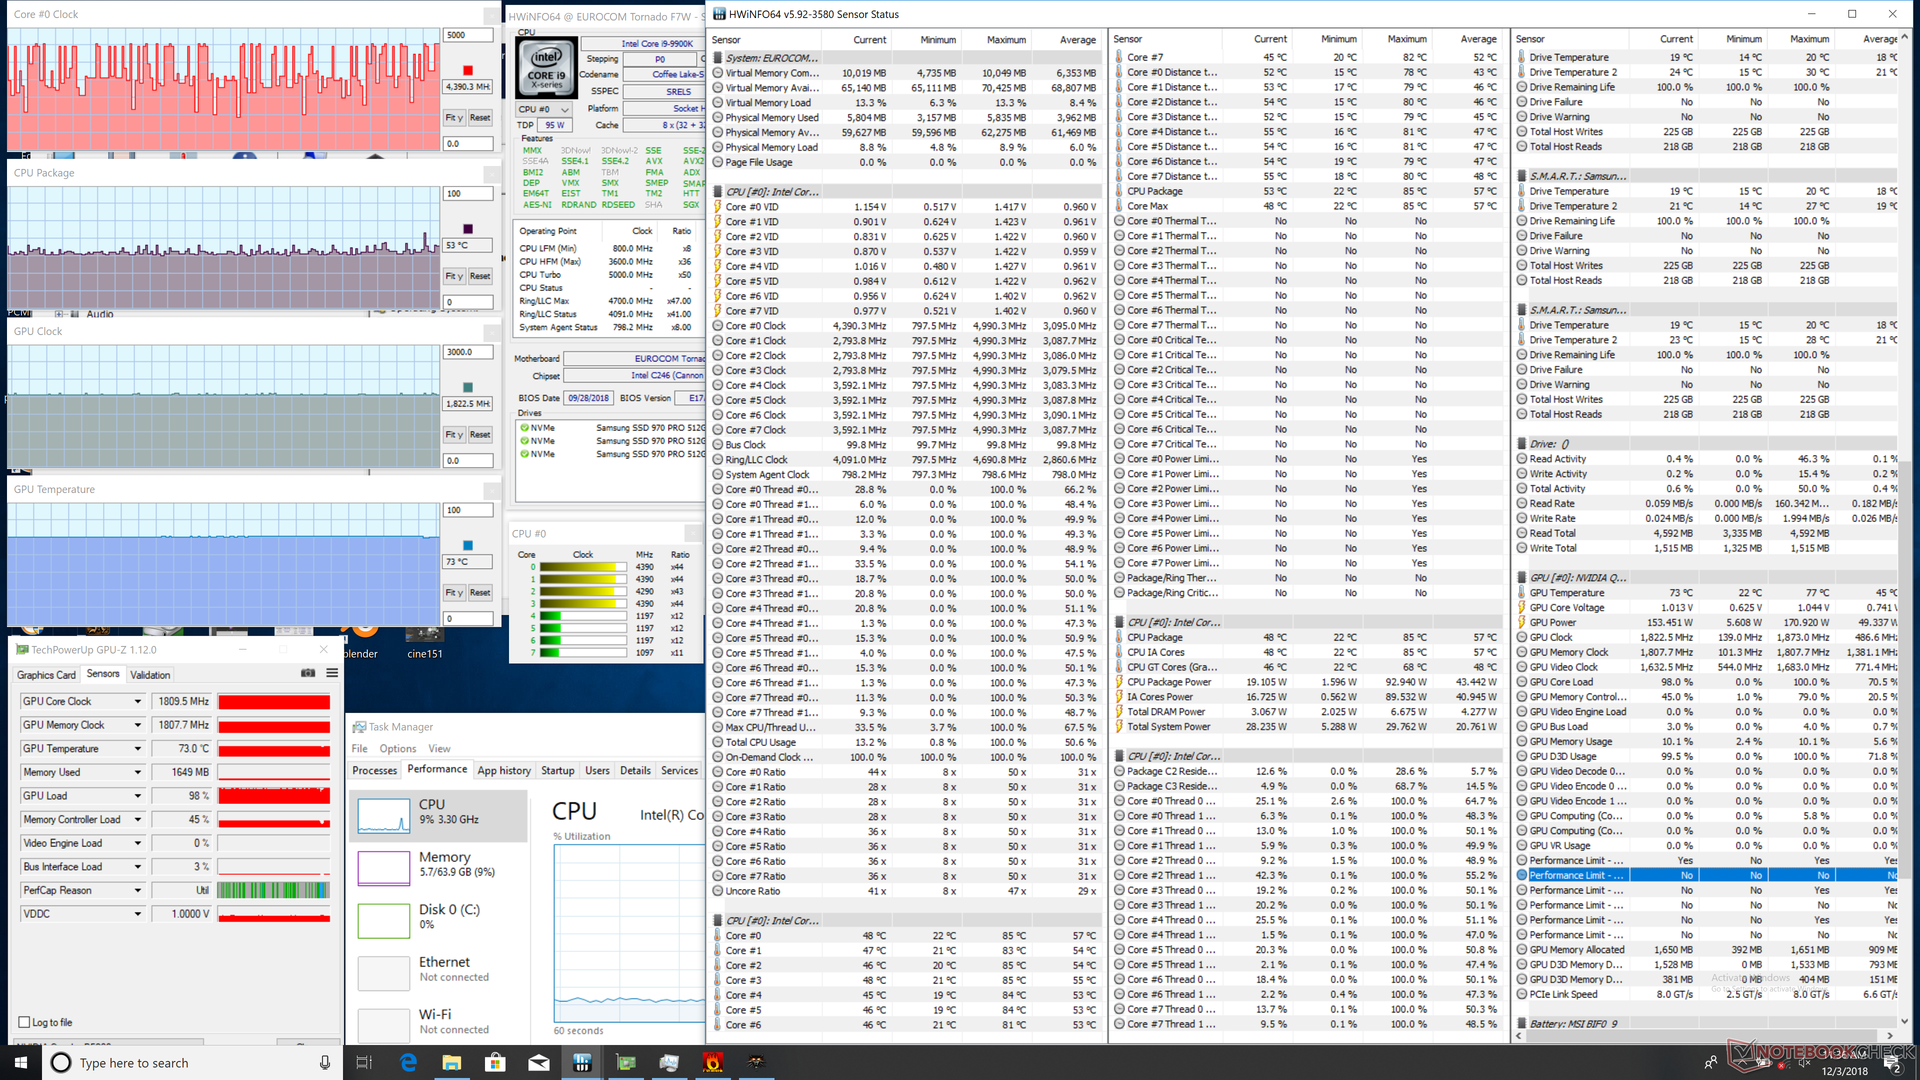Open Task View on the taskbar
Viewport: 1920px width, 1080px height.
[x=364, y=1062]
